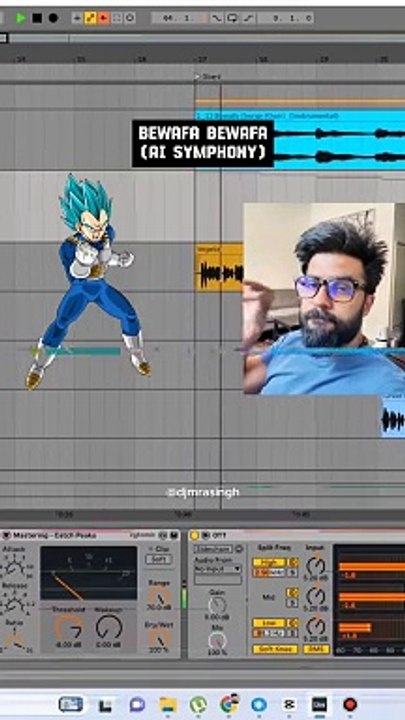This screenshot has height=720, width=405.
Task: Select the cyan Bewafa instrumental audio clip
Action: (x=301, y=139)
